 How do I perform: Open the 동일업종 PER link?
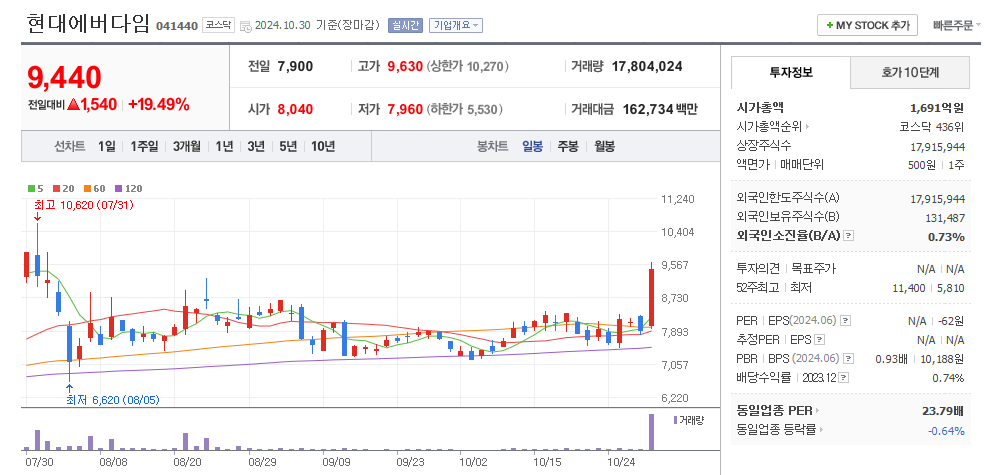click(778, 411)
